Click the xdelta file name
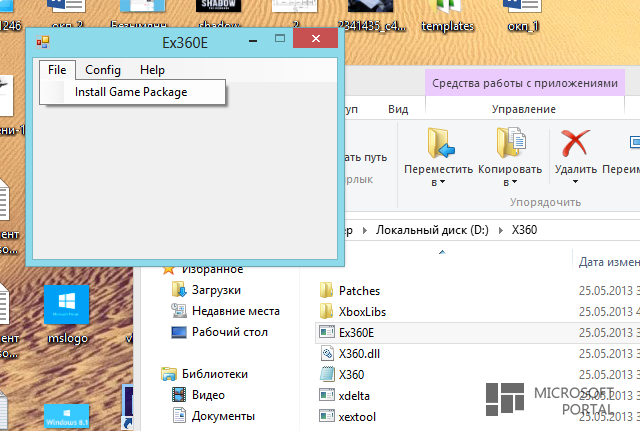This screenshot has height=431, width=640. [354, 396]
